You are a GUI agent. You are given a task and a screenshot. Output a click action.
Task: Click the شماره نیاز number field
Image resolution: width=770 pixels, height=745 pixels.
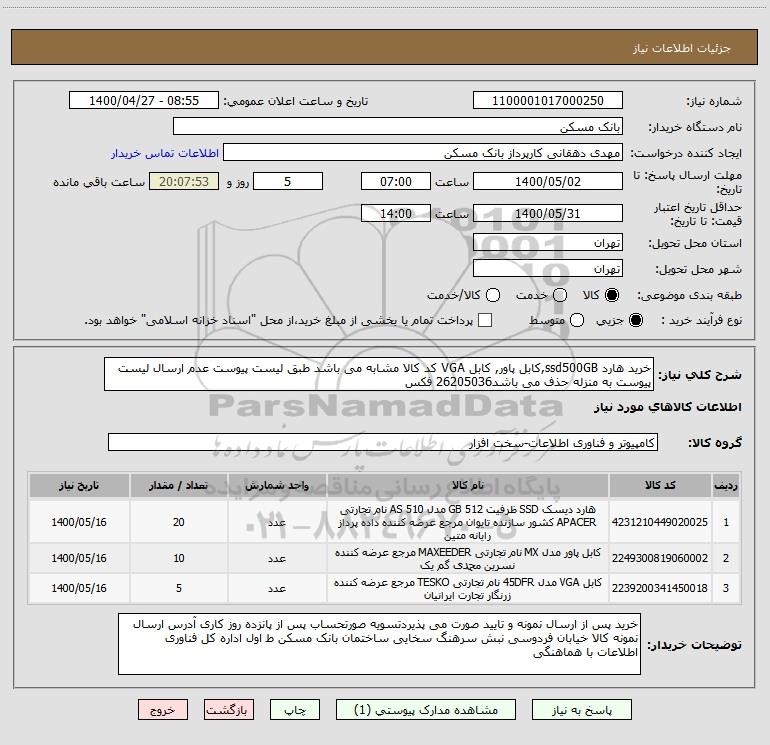(x=548, y=101)
